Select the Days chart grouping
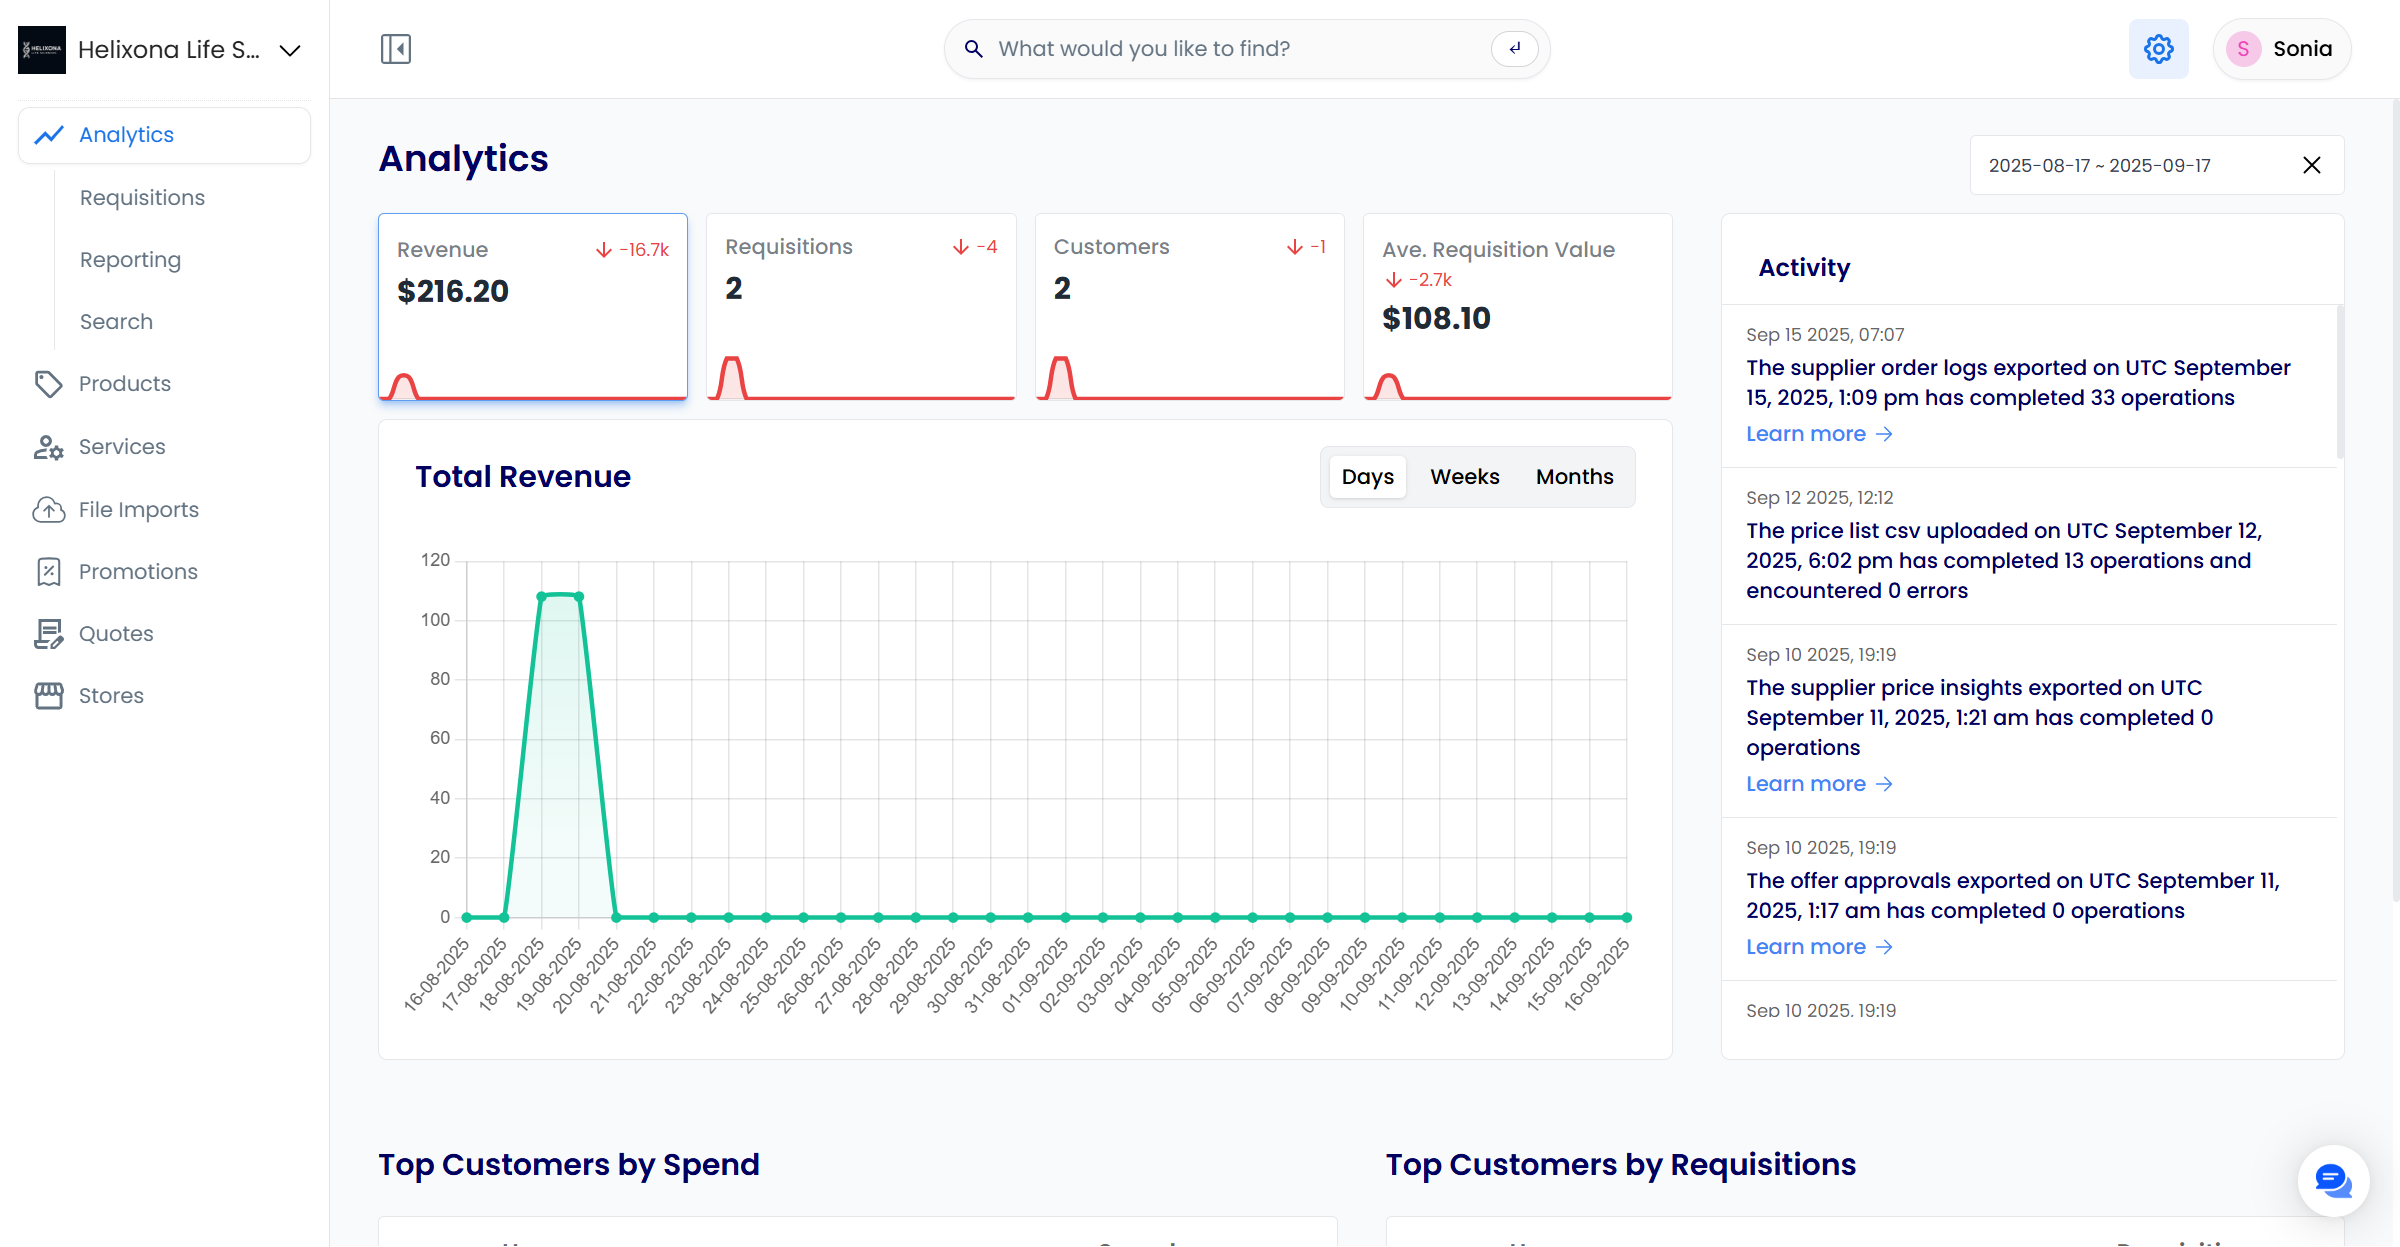2400x1247 pixels. pyautogui.click(x=1367, y=477)
